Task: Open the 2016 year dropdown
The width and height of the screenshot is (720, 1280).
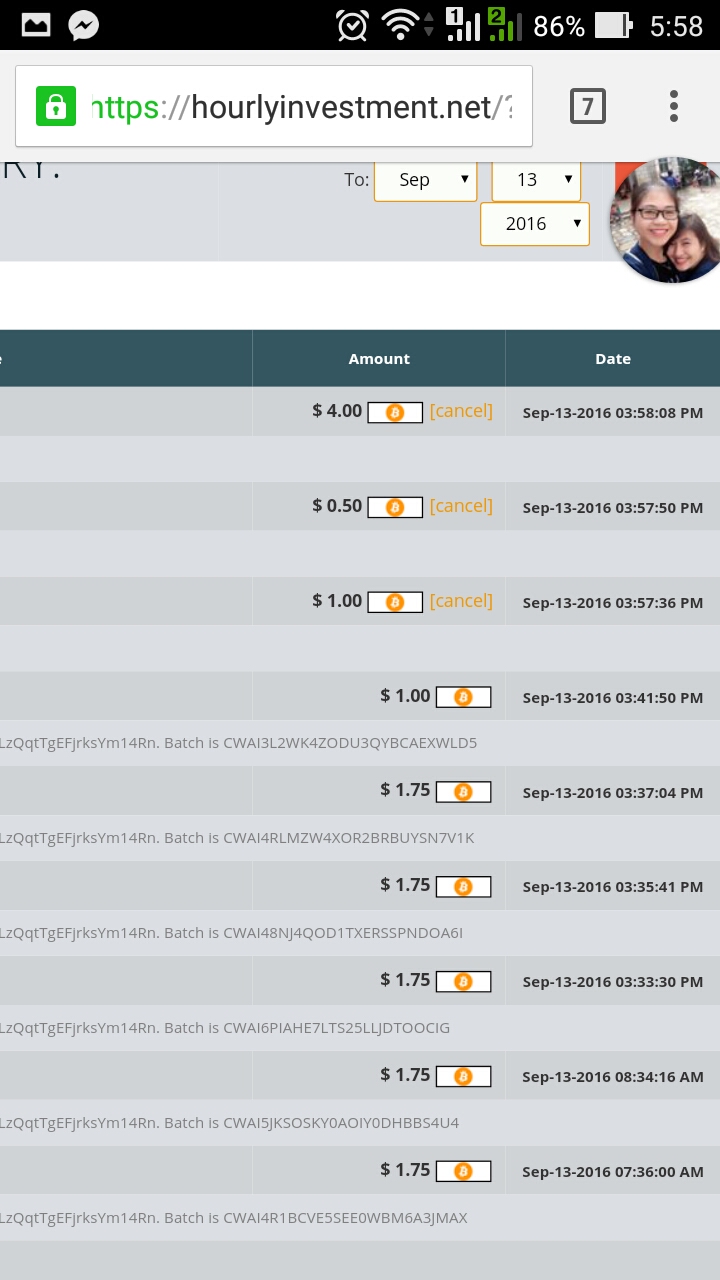Action: (x=534, y=224)
